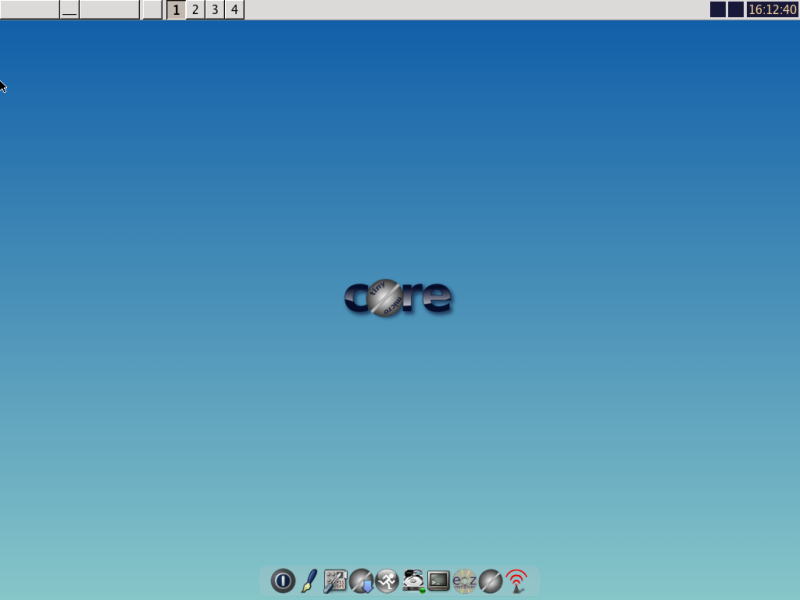Launch the editor using the paintbrush icon

311,580
